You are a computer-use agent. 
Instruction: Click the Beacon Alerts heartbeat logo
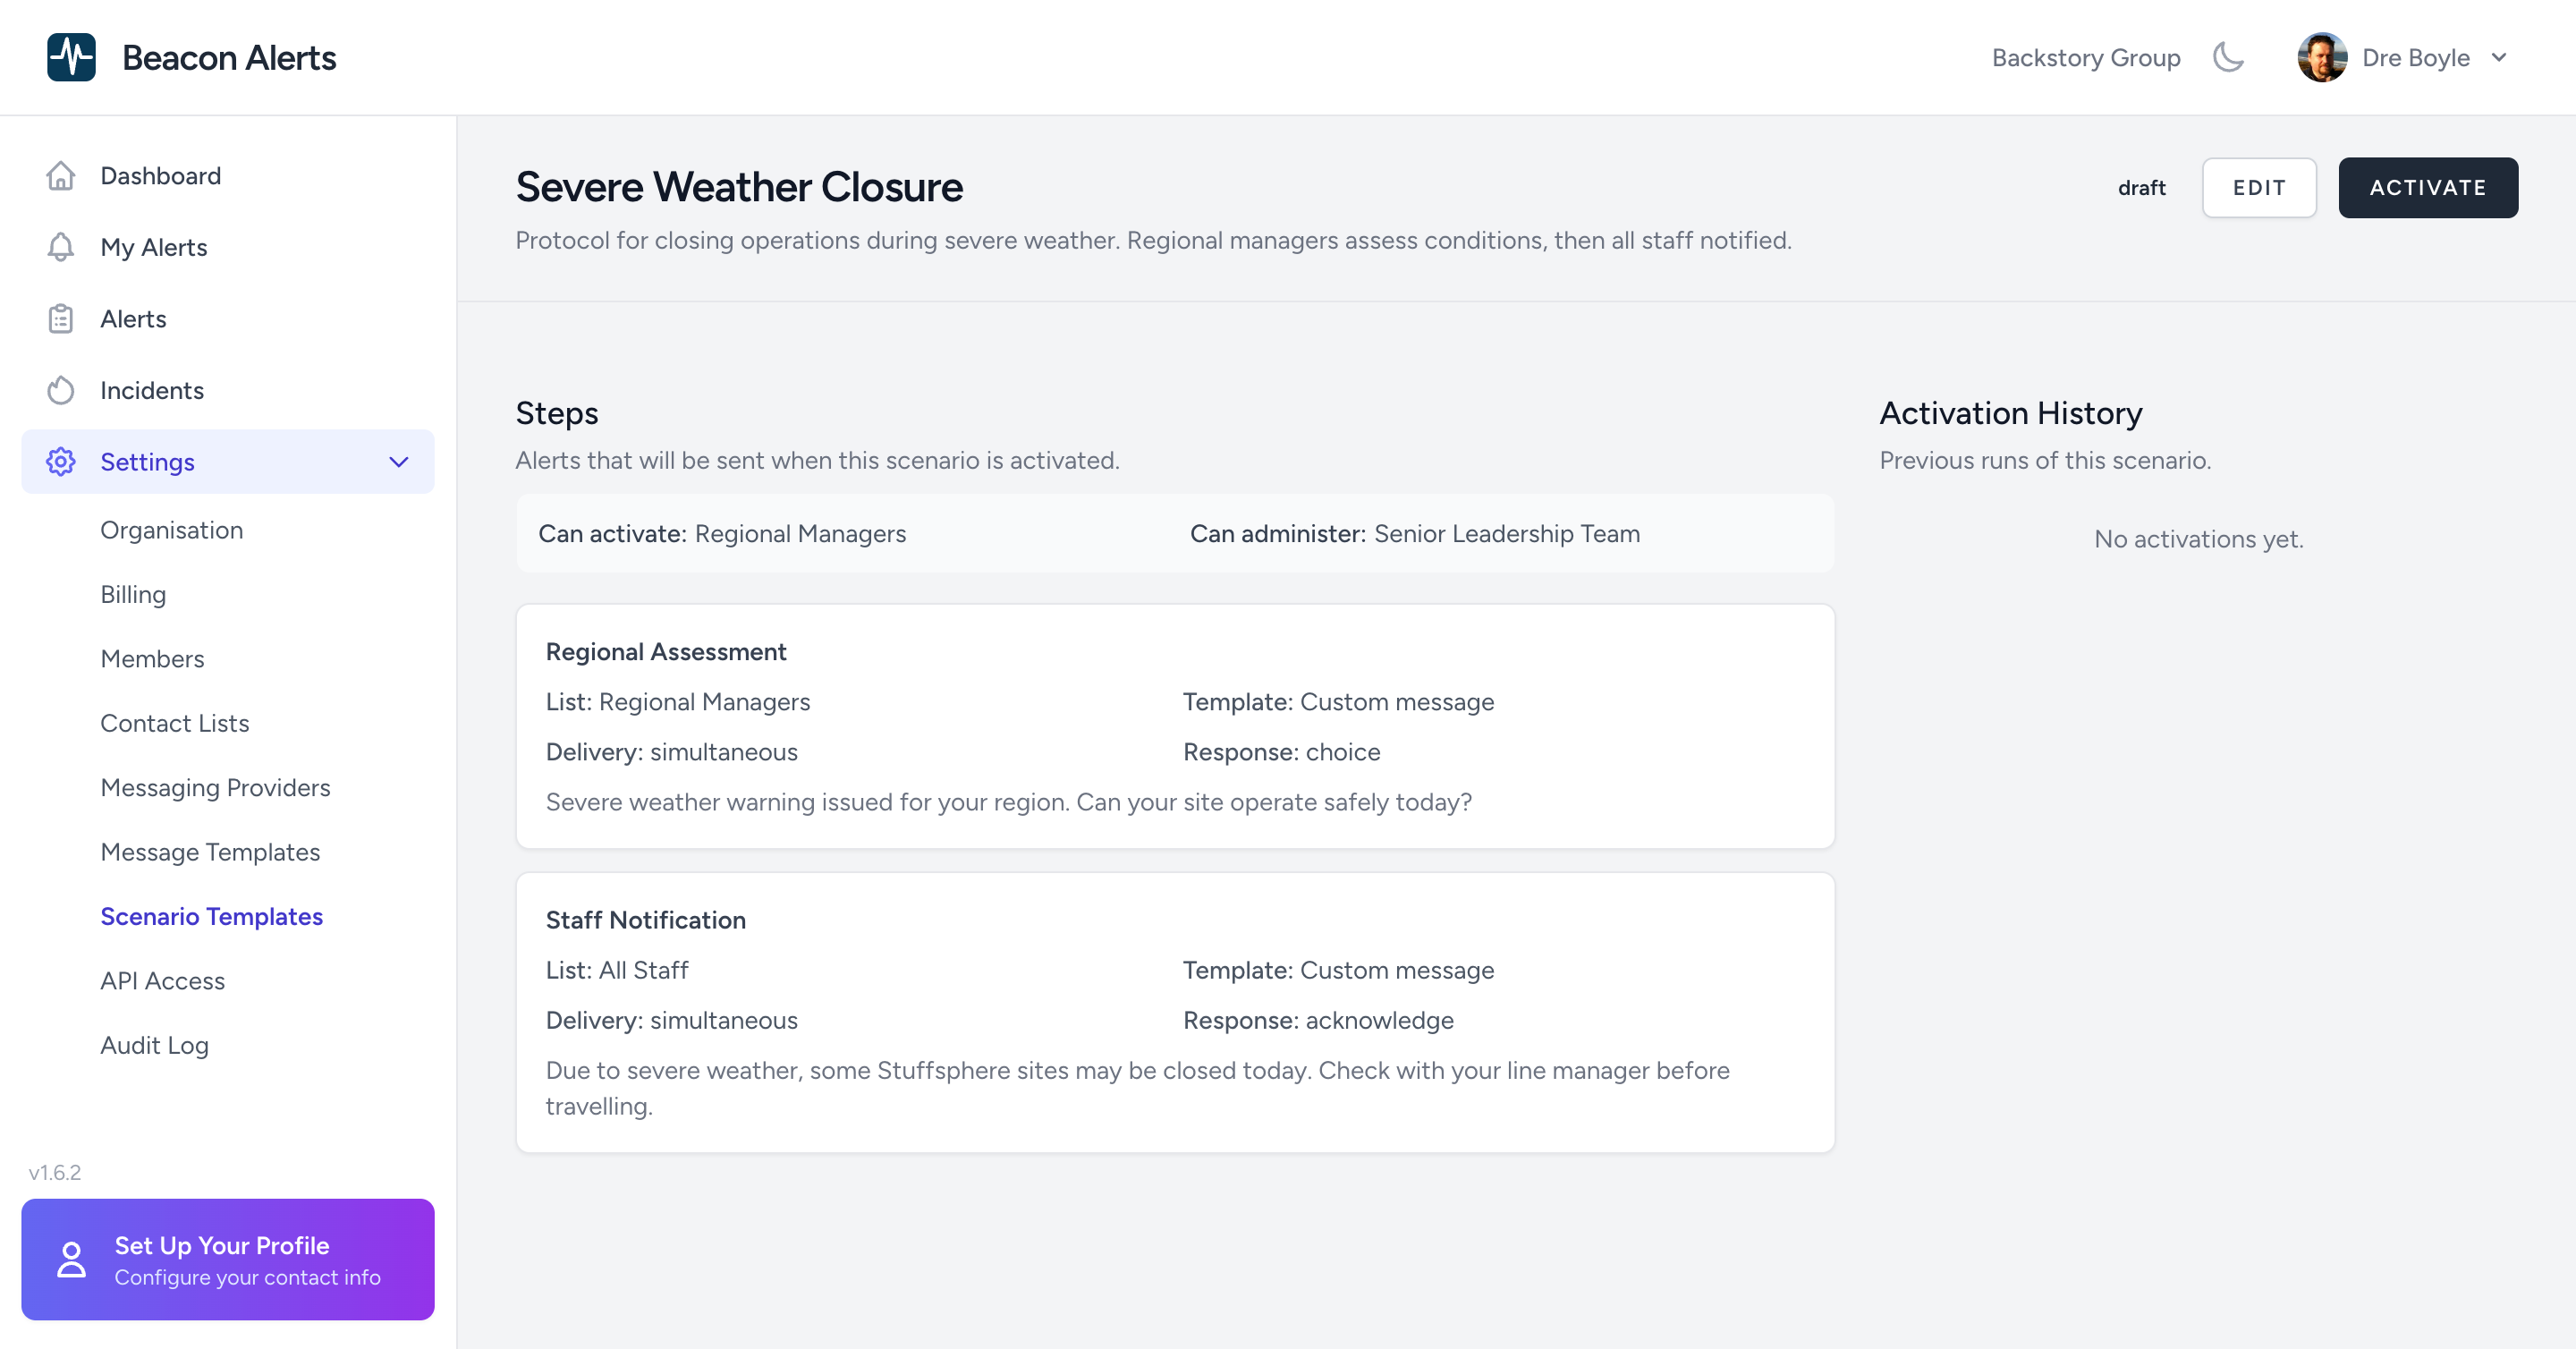[70, 57]
